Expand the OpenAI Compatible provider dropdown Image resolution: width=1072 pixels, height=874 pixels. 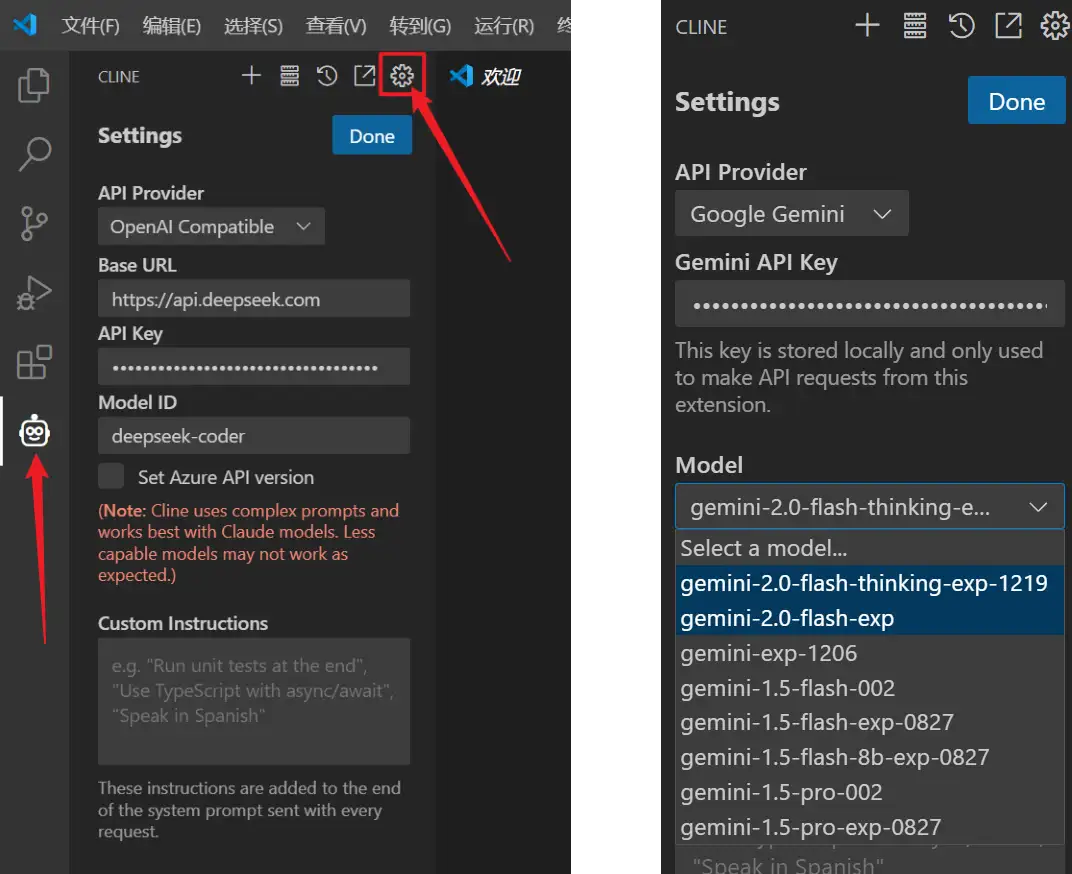click(211, 227)
